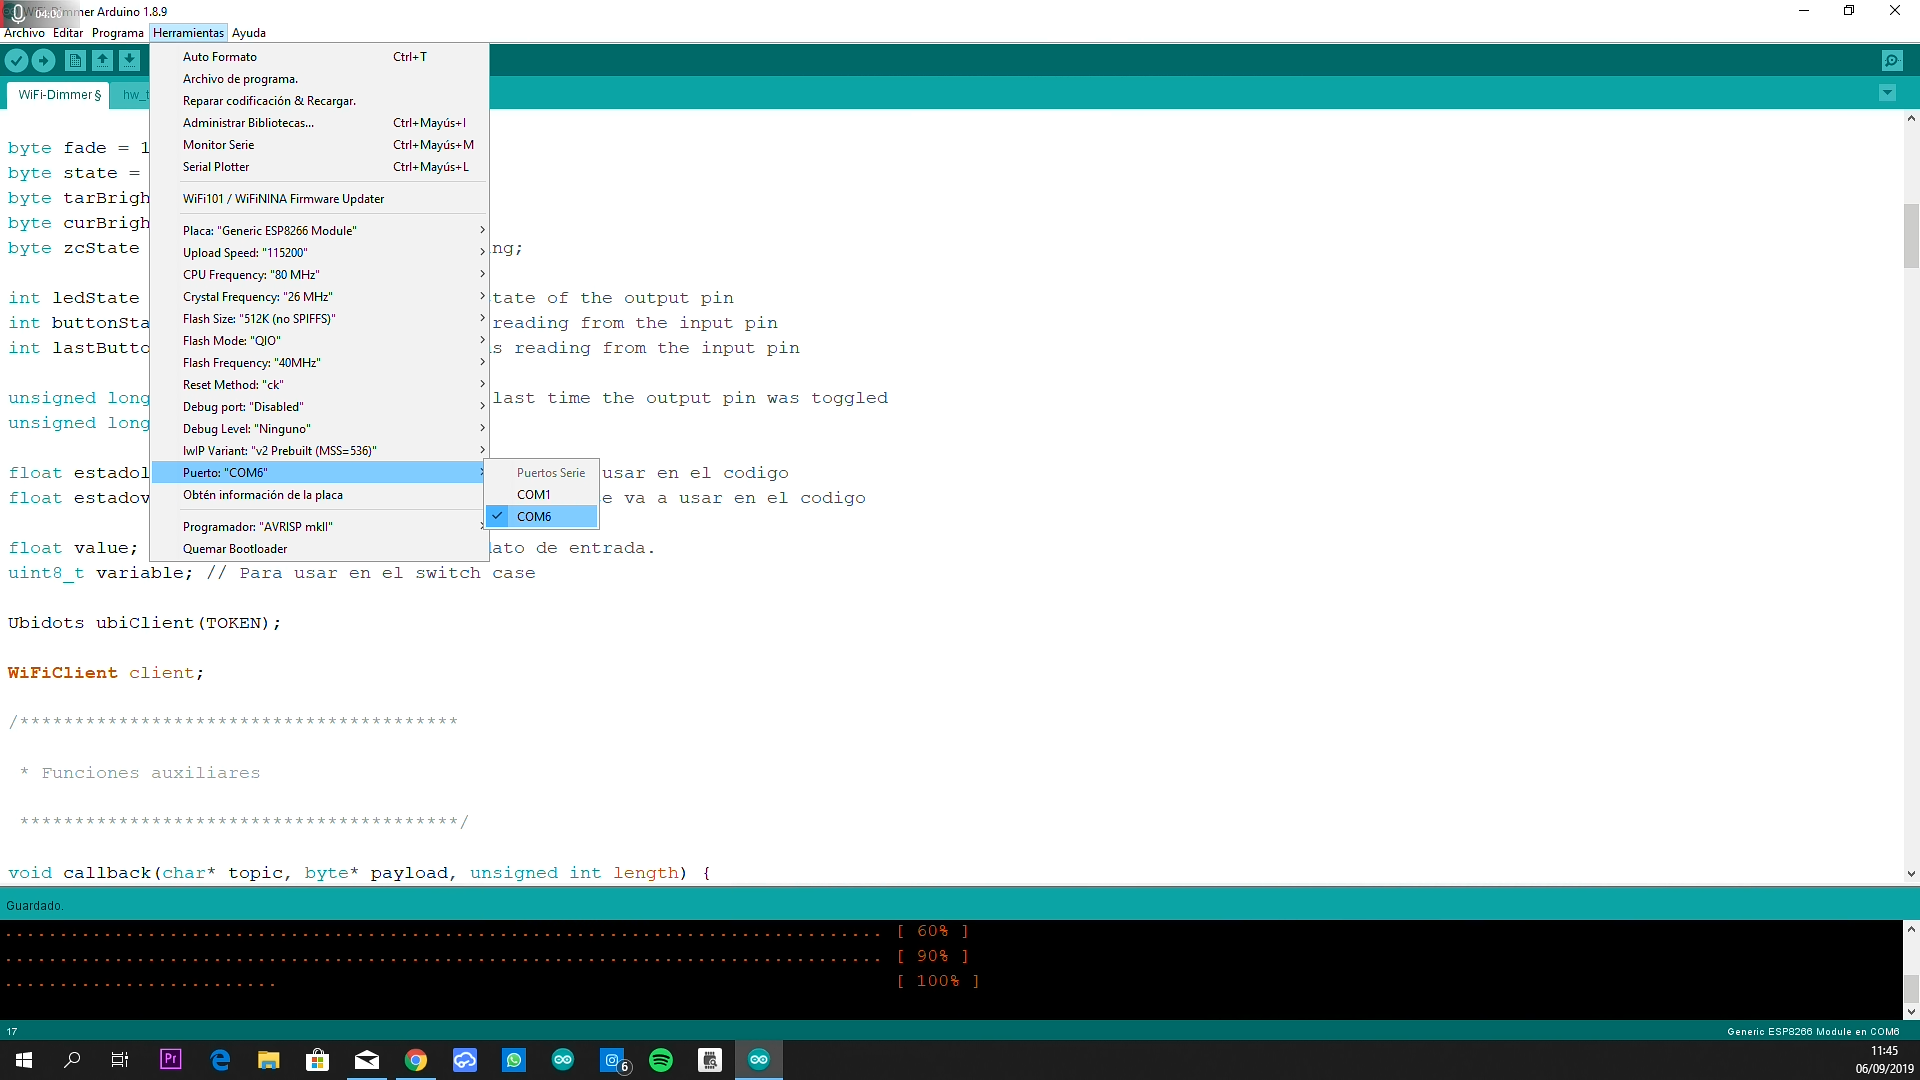Open the first Arduino icon in taskbar

[x=563, y=1060]
